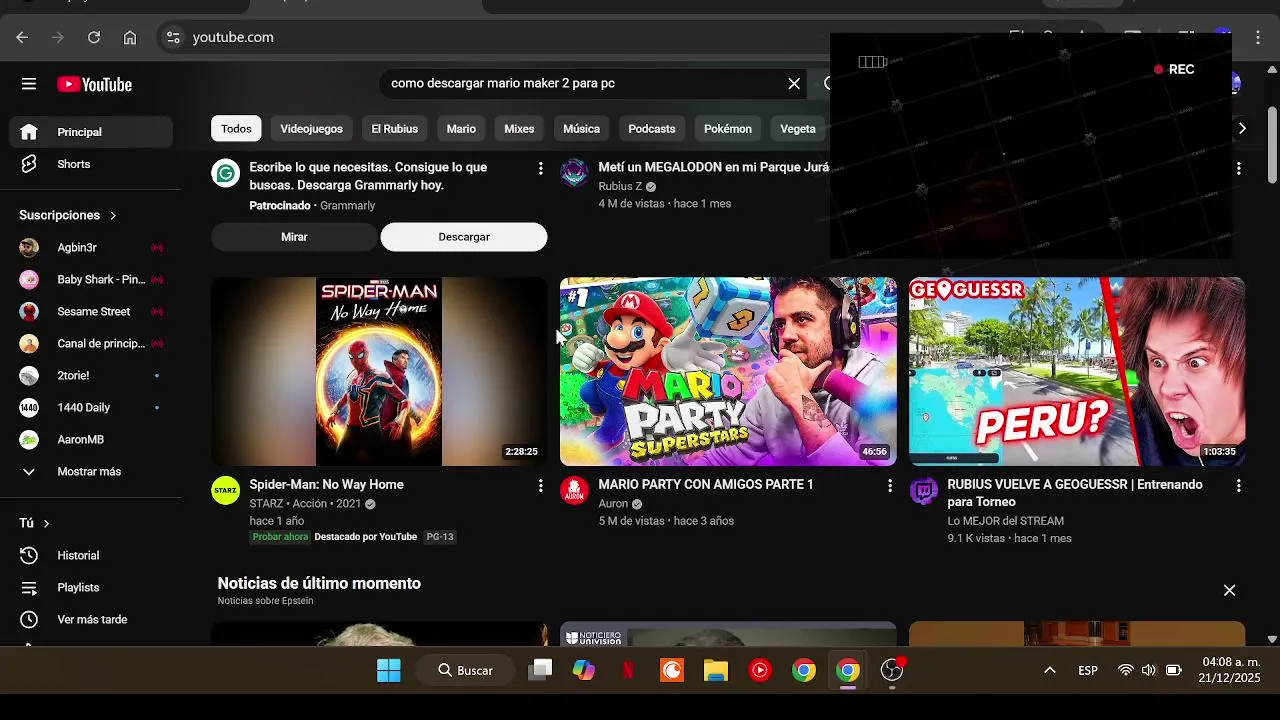The image size is (1280, 720).
Task: Switch ESP keyboard language indicator
Action: [x=1088, y=670]
